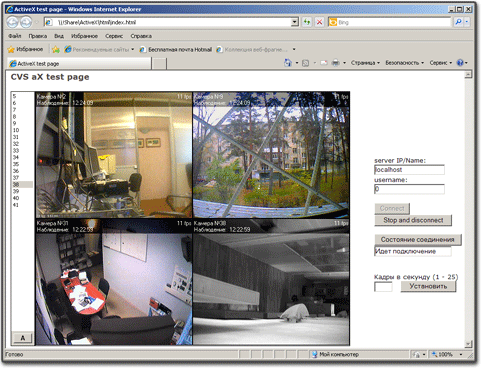Print via the printer toolbar icon
Screen dimensions: 490x370
coord(336,63)
